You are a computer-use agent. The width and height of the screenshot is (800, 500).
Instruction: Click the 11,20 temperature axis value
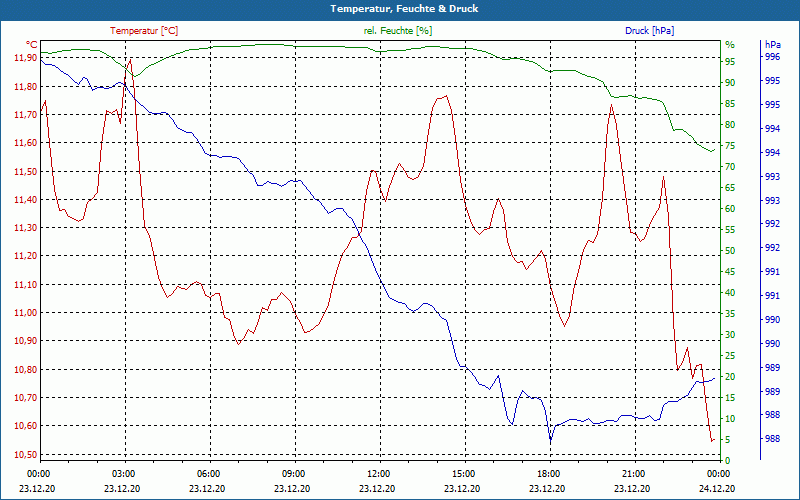coord(26,256)
